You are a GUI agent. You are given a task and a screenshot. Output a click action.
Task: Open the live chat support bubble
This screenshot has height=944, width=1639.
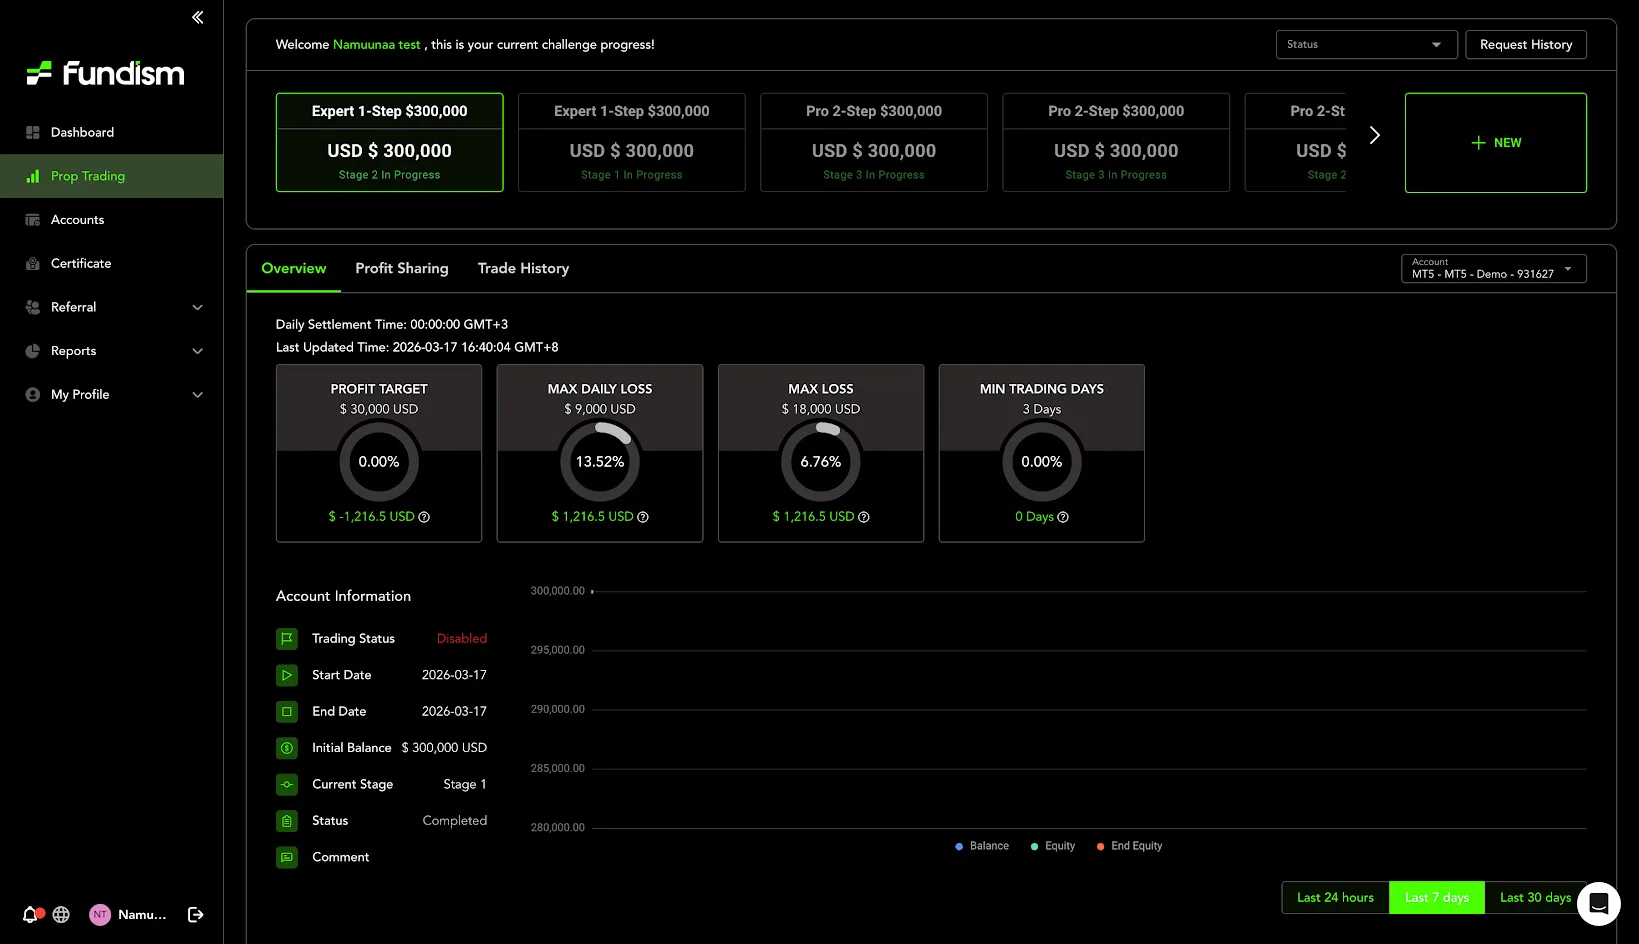pos(1598,904)
